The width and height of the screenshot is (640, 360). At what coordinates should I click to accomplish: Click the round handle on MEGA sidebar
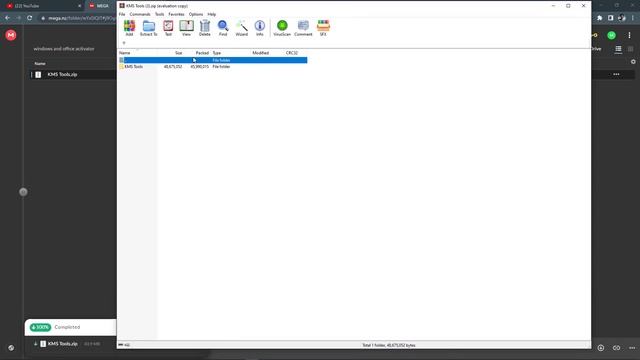click(x=23, y=192)
